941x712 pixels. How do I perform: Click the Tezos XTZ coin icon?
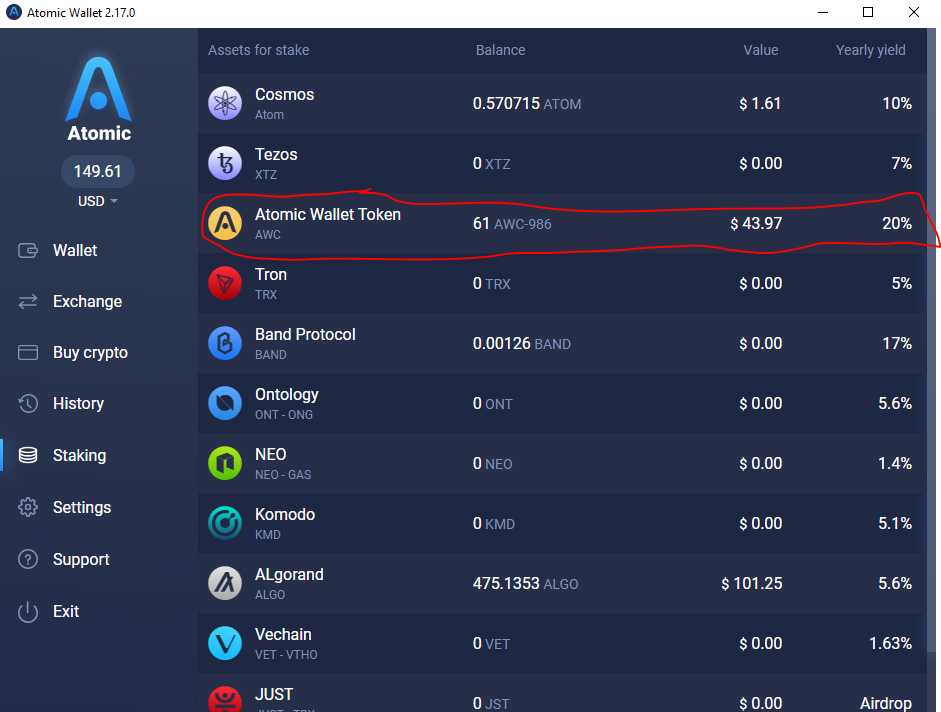[x=225, y=163]
